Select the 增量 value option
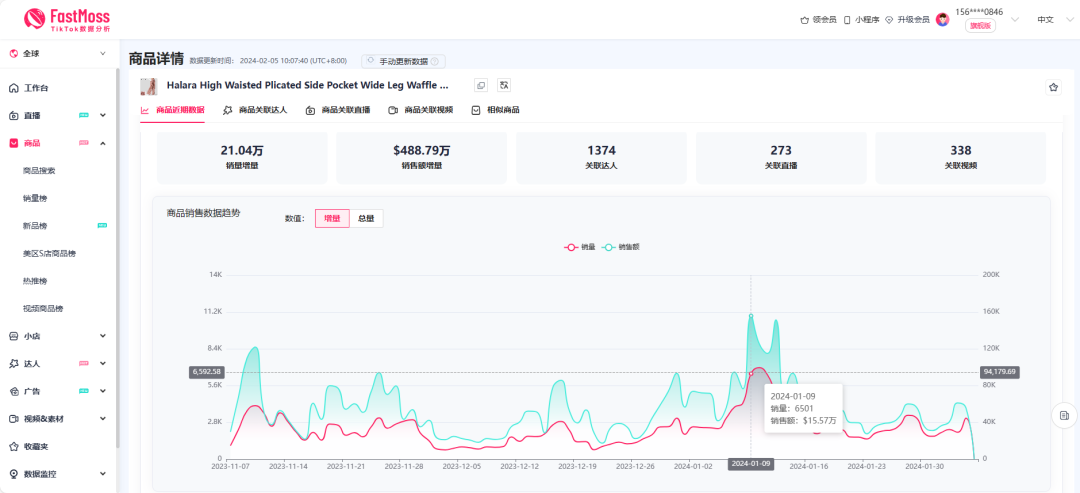The width and height of the screenshot is (1080, 493). 332,218
